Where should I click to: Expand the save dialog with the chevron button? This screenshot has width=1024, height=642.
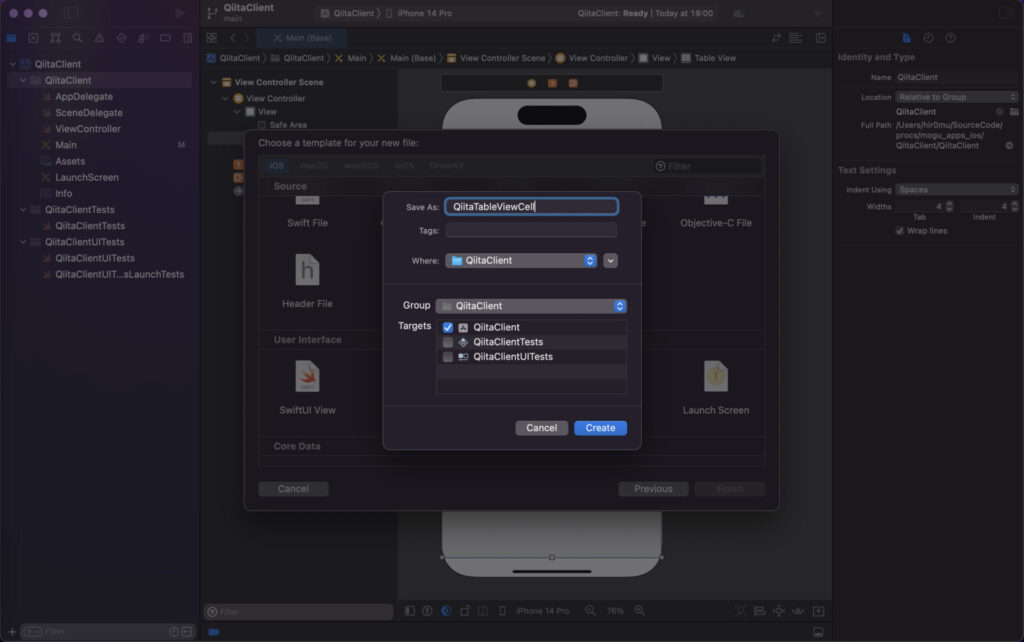tap(611, 261)
